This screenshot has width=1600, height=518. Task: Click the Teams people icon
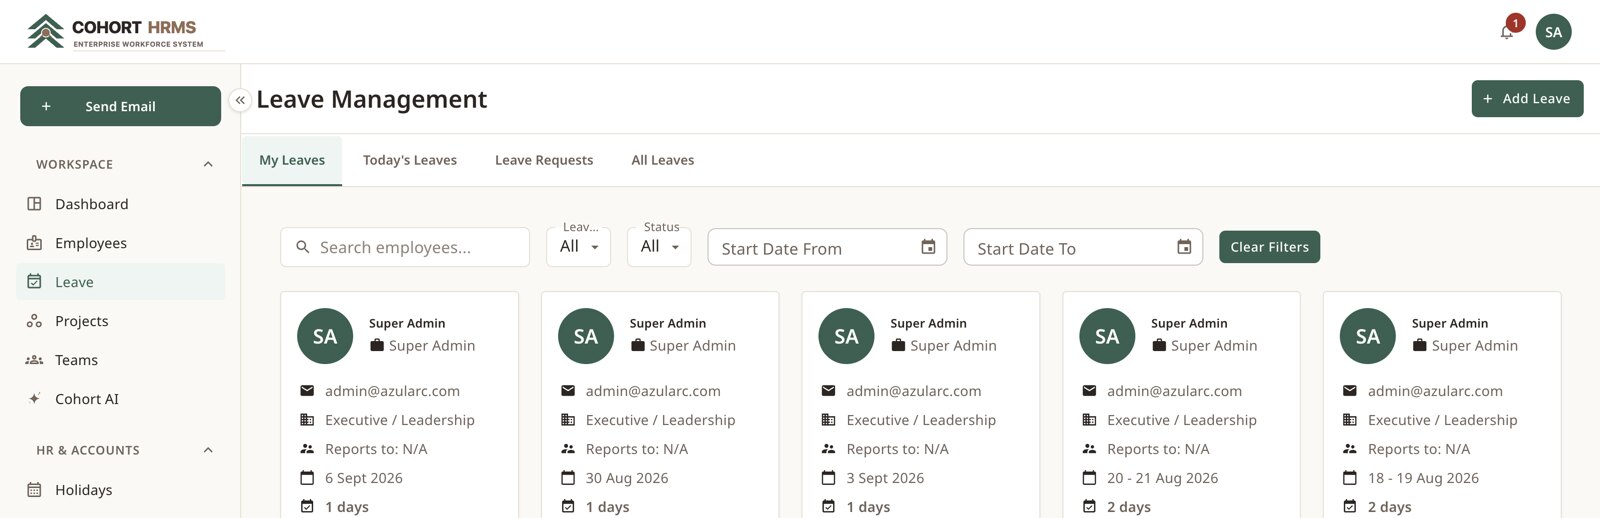tap(34, 360)
